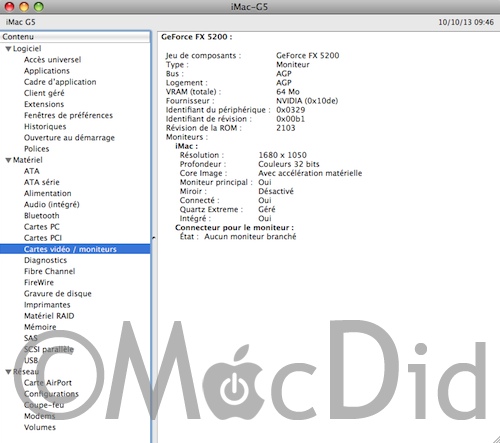Image resolution: width=500 pixels, height=443 pixels.
Task: Open the Bluetooth hardware entry
Action: pos(41,216)
